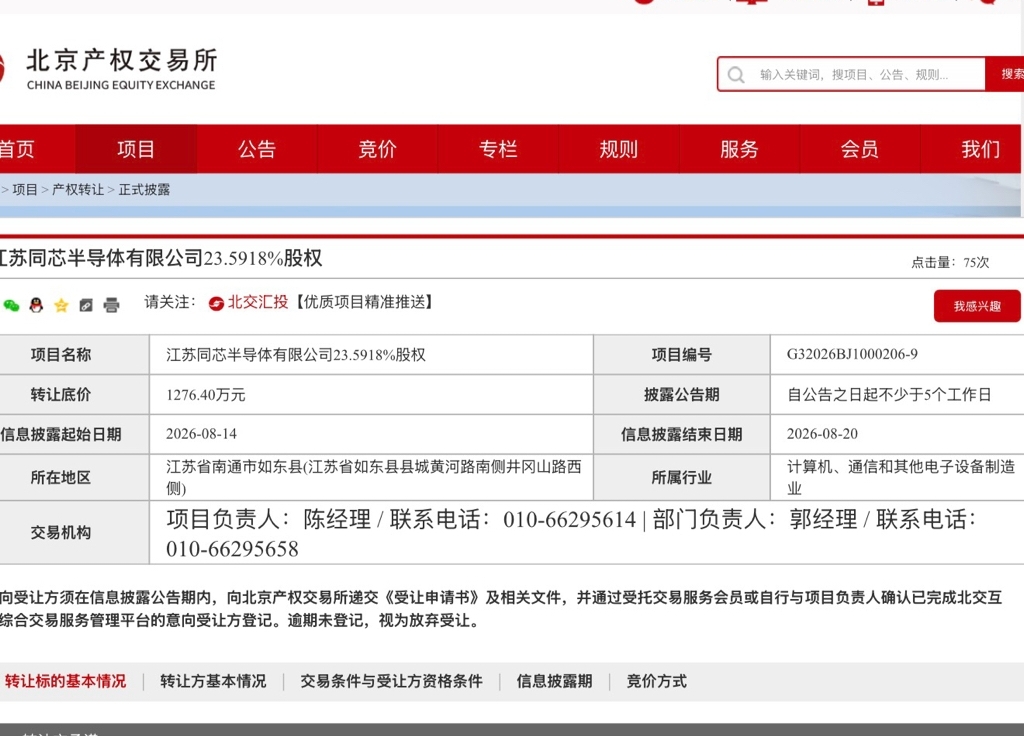This screenshot has width=1024, height=736.
Task: Click the 信息披露起始日期 row label
Action: tap(61, 434)
